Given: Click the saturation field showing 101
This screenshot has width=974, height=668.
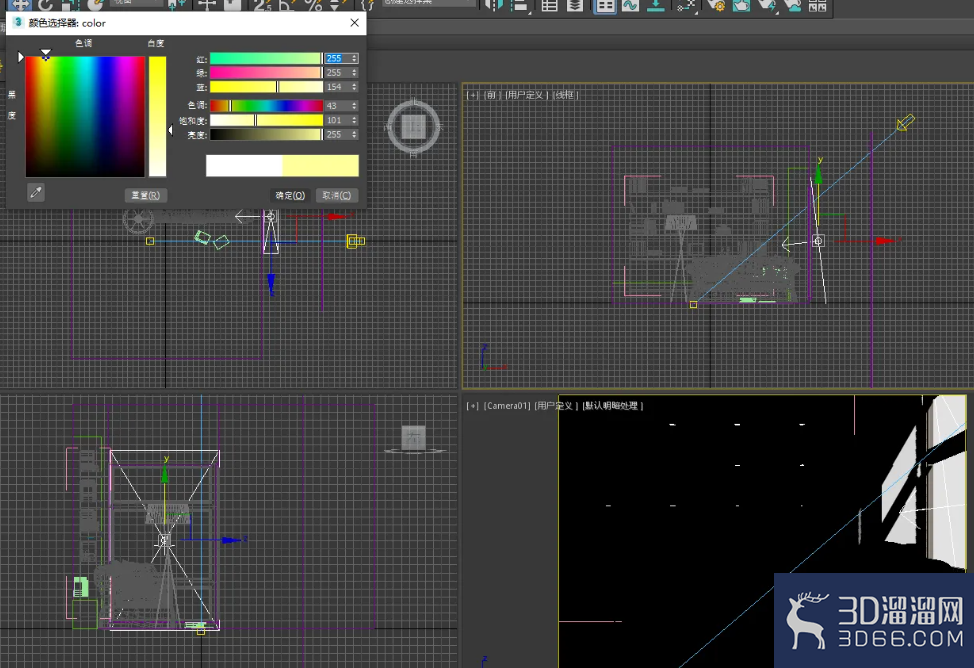Looking at the screenshot, I should click(x=337, y=120).
